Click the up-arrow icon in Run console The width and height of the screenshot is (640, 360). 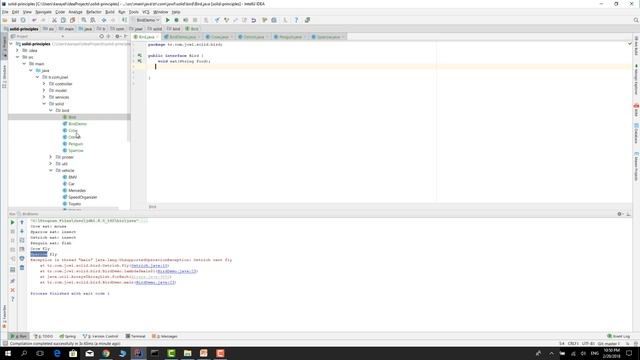(x=22, y=222)
